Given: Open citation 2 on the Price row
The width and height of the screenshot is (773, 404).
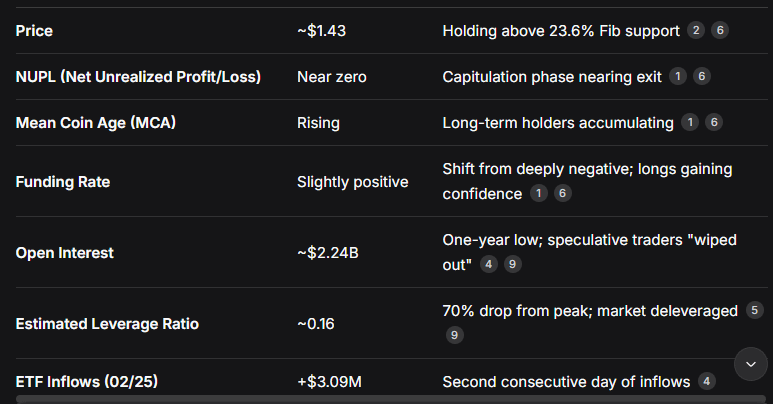Looking at the screenshot, I should 696,31.
